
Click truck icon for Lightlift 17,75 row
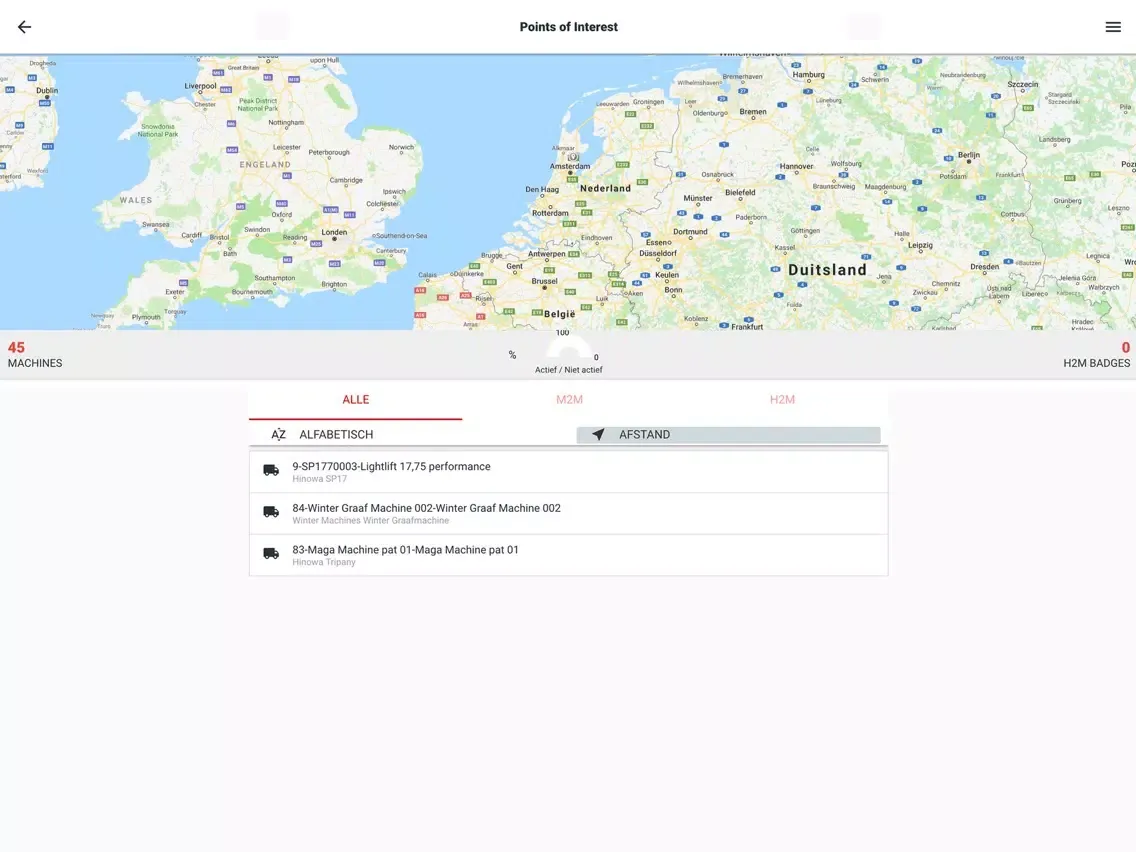(271, 470)
